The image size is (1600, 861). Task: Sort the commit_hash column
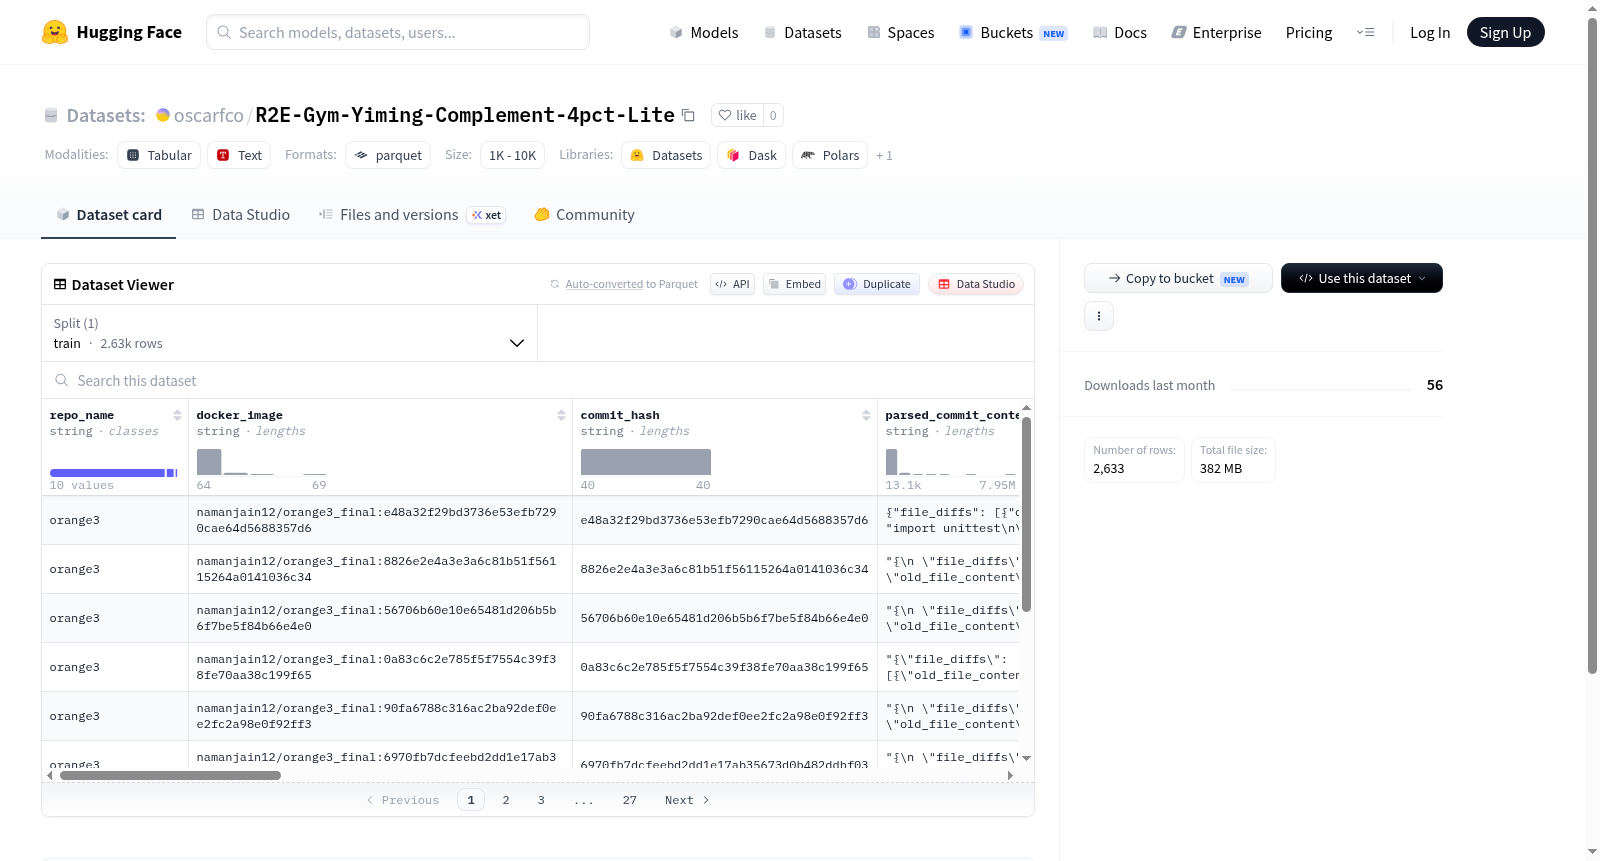tap(866, 415)
